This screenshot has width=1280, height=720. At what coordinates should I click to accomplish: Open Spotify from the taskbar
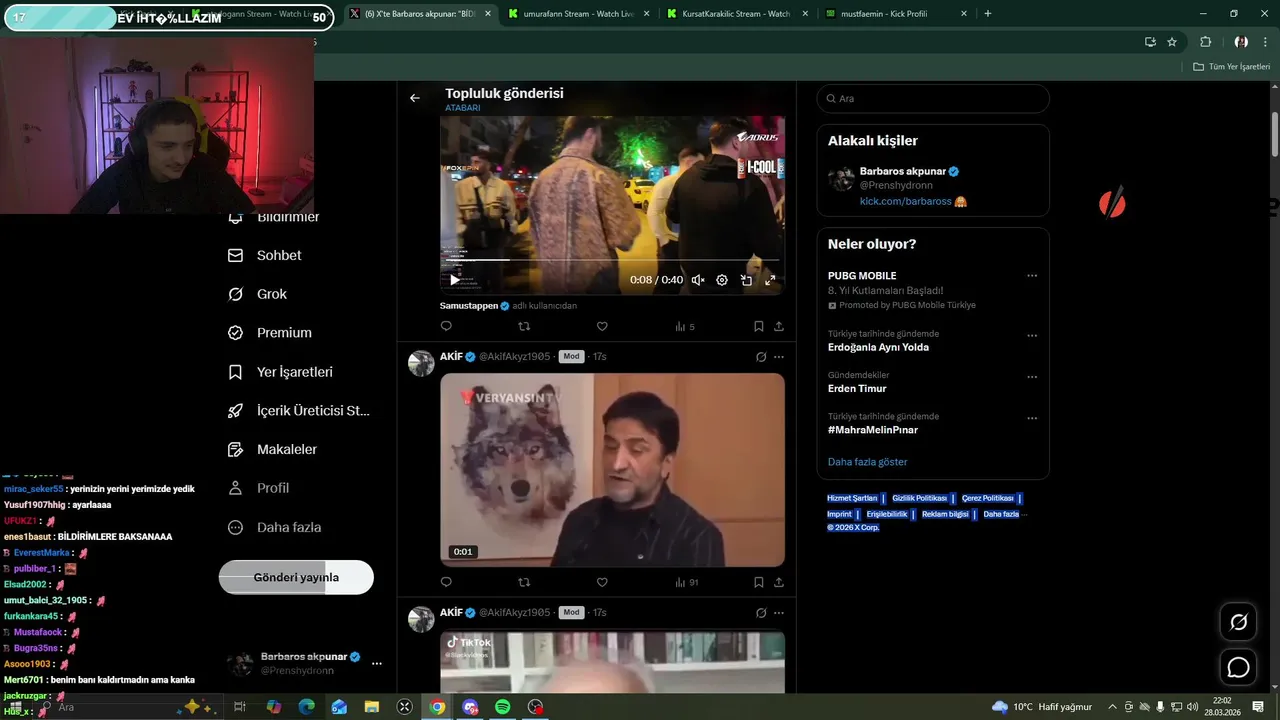click(503, 707)
